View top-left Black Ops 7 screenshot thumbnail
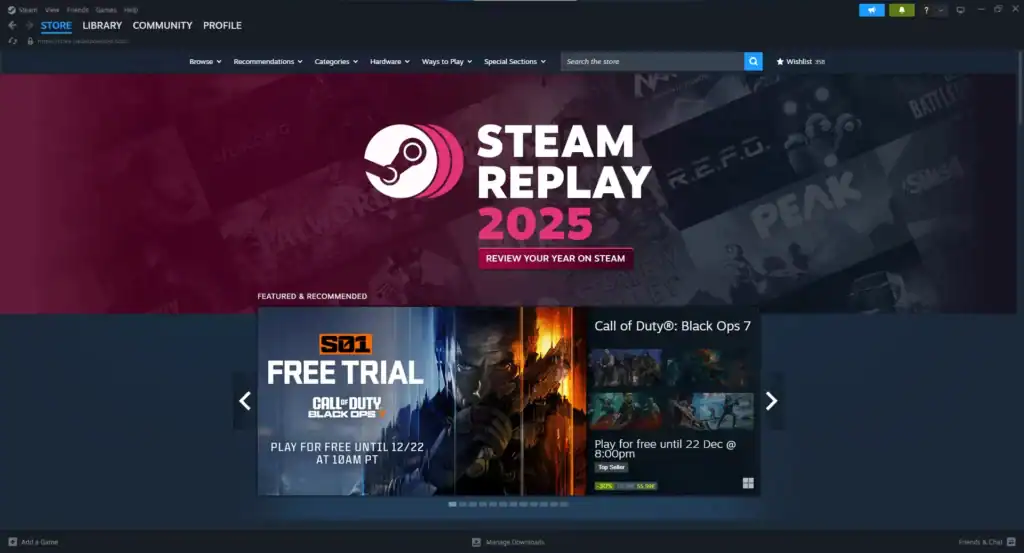1024x553 pixels. click(x=625, y=368)
